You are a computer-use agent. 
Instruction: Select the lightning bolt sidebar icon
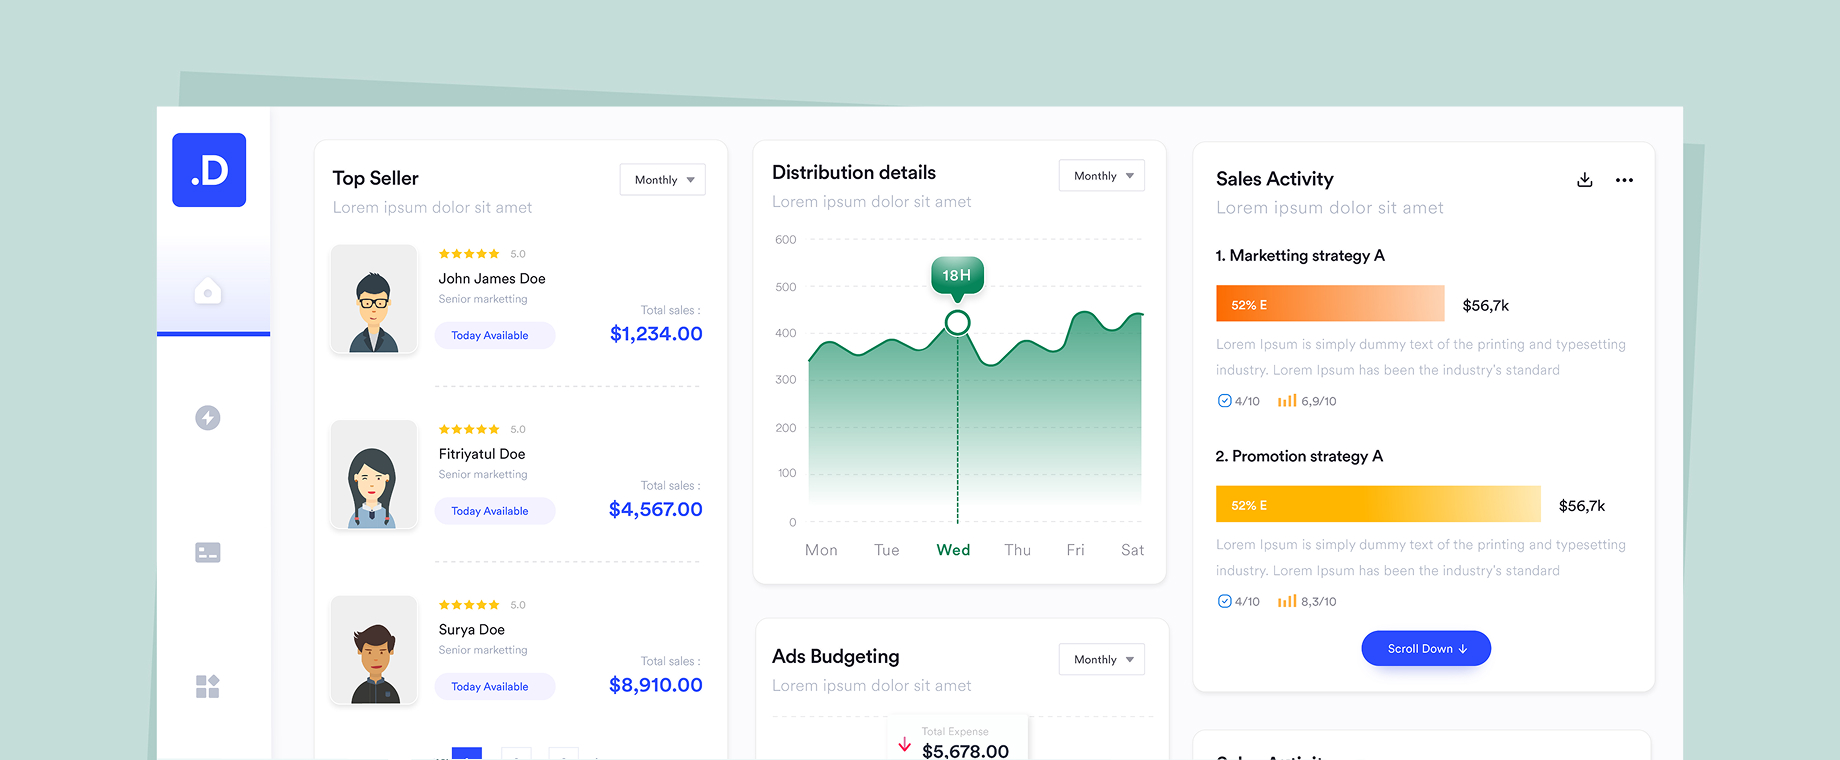208,418
